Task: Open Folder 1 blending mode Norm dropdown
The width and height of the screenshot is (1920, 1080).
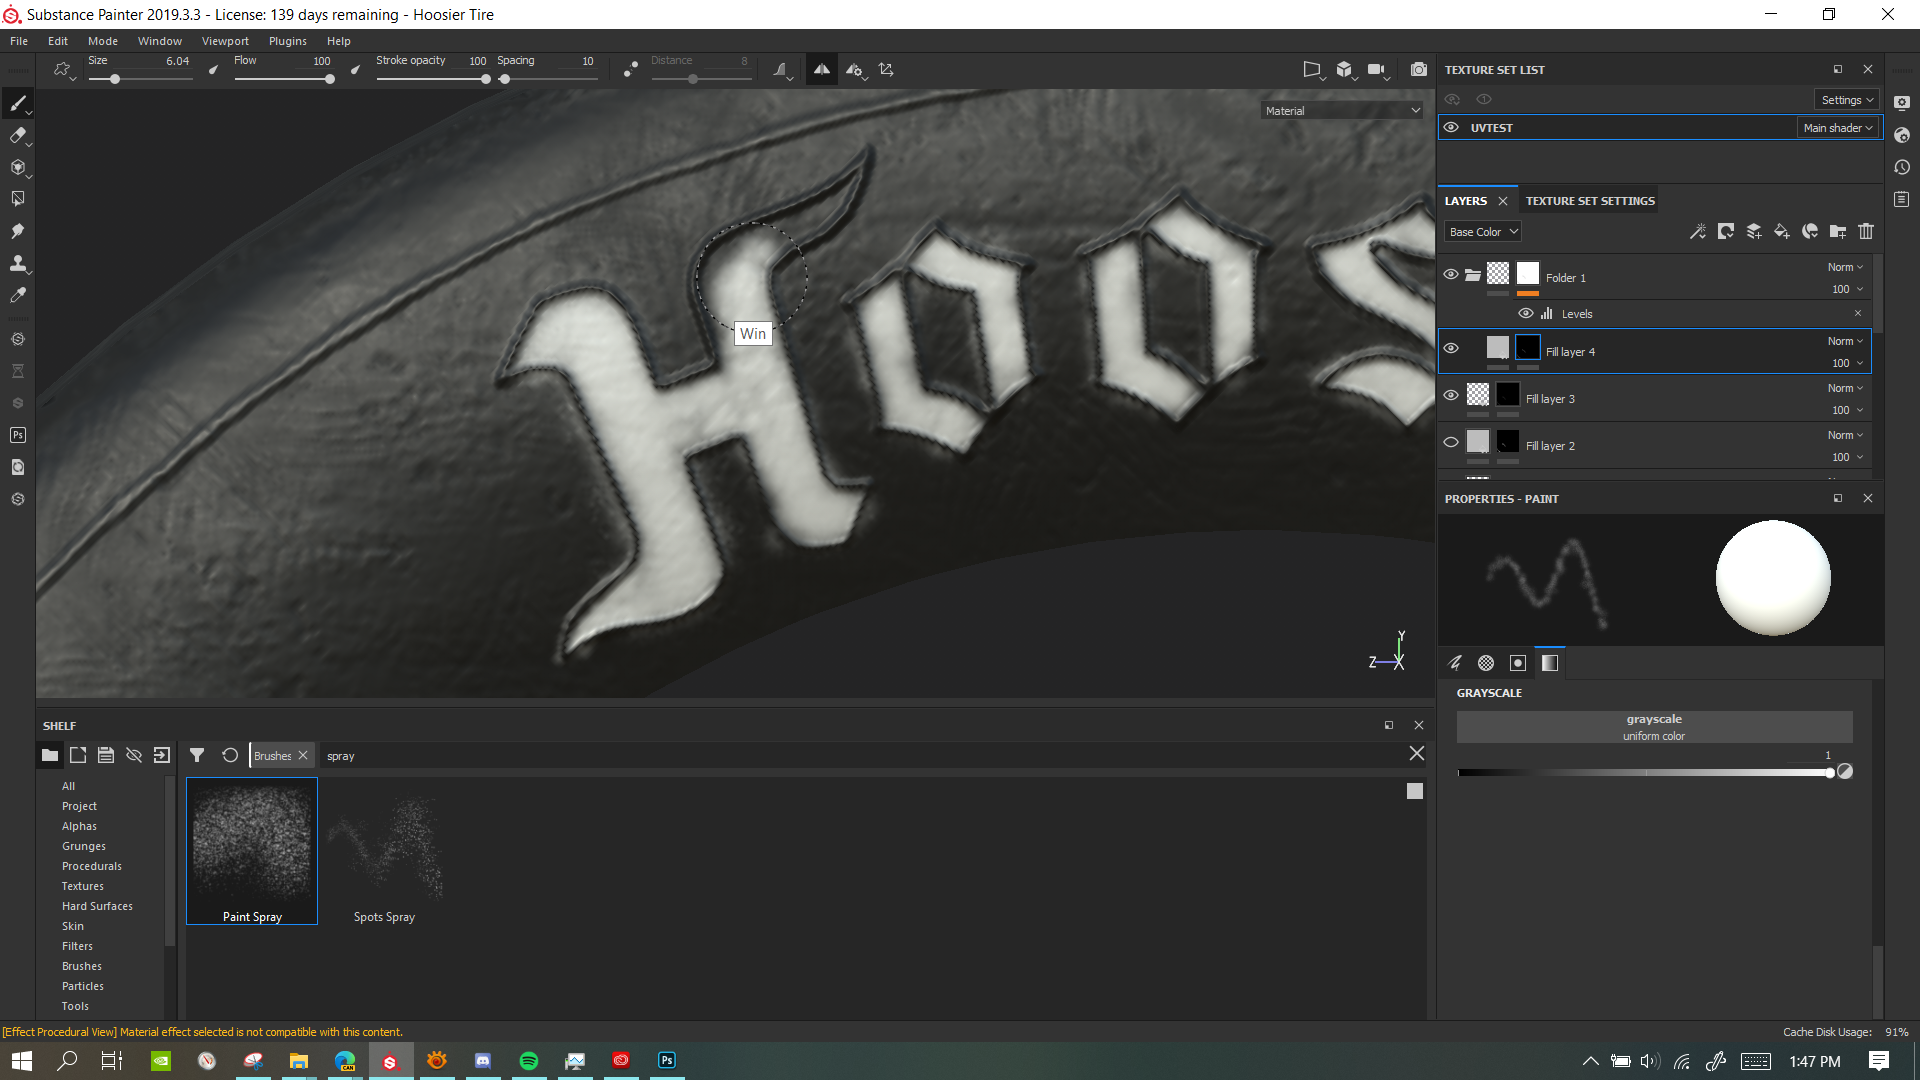Action: [1845, 267]
